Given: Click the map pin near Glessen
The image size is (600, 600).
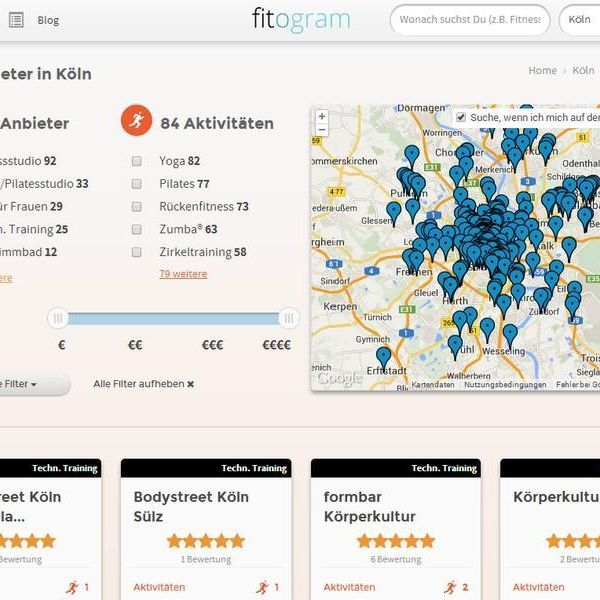Looking at the screenshot, I should (x=394, y=212).
